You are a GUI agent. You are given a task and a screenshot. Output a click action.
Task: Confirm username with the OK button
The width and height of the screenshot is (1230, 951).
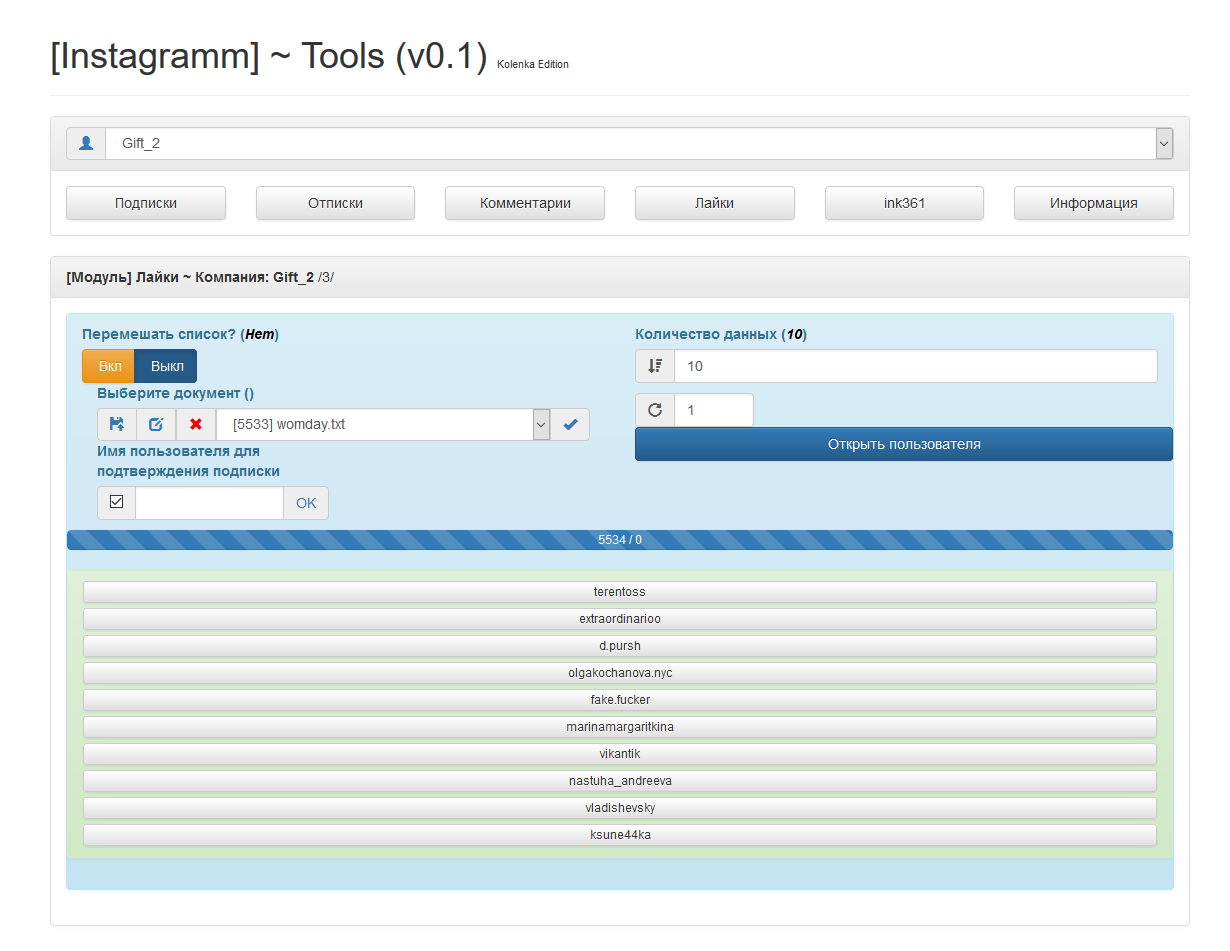click(306, 503)
